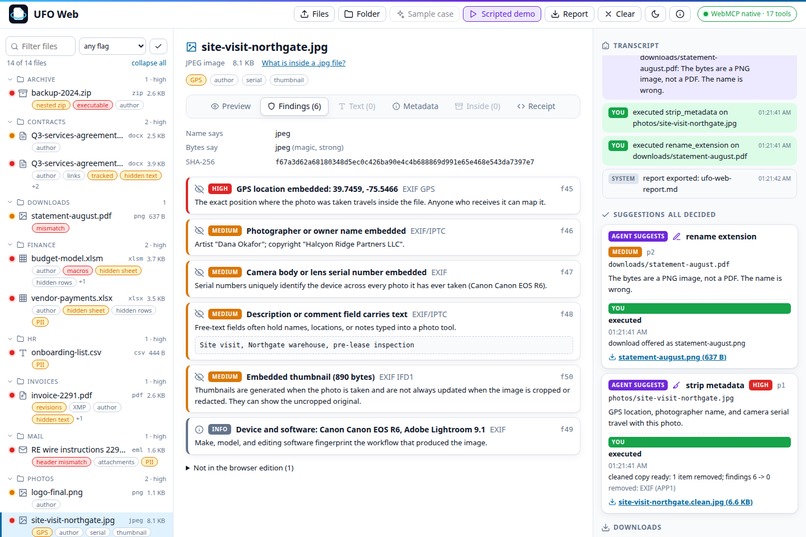Viewport: 806px width, 537px height.
Task: Click the strip metadata brush icon
Action: [x=676, y=385]
